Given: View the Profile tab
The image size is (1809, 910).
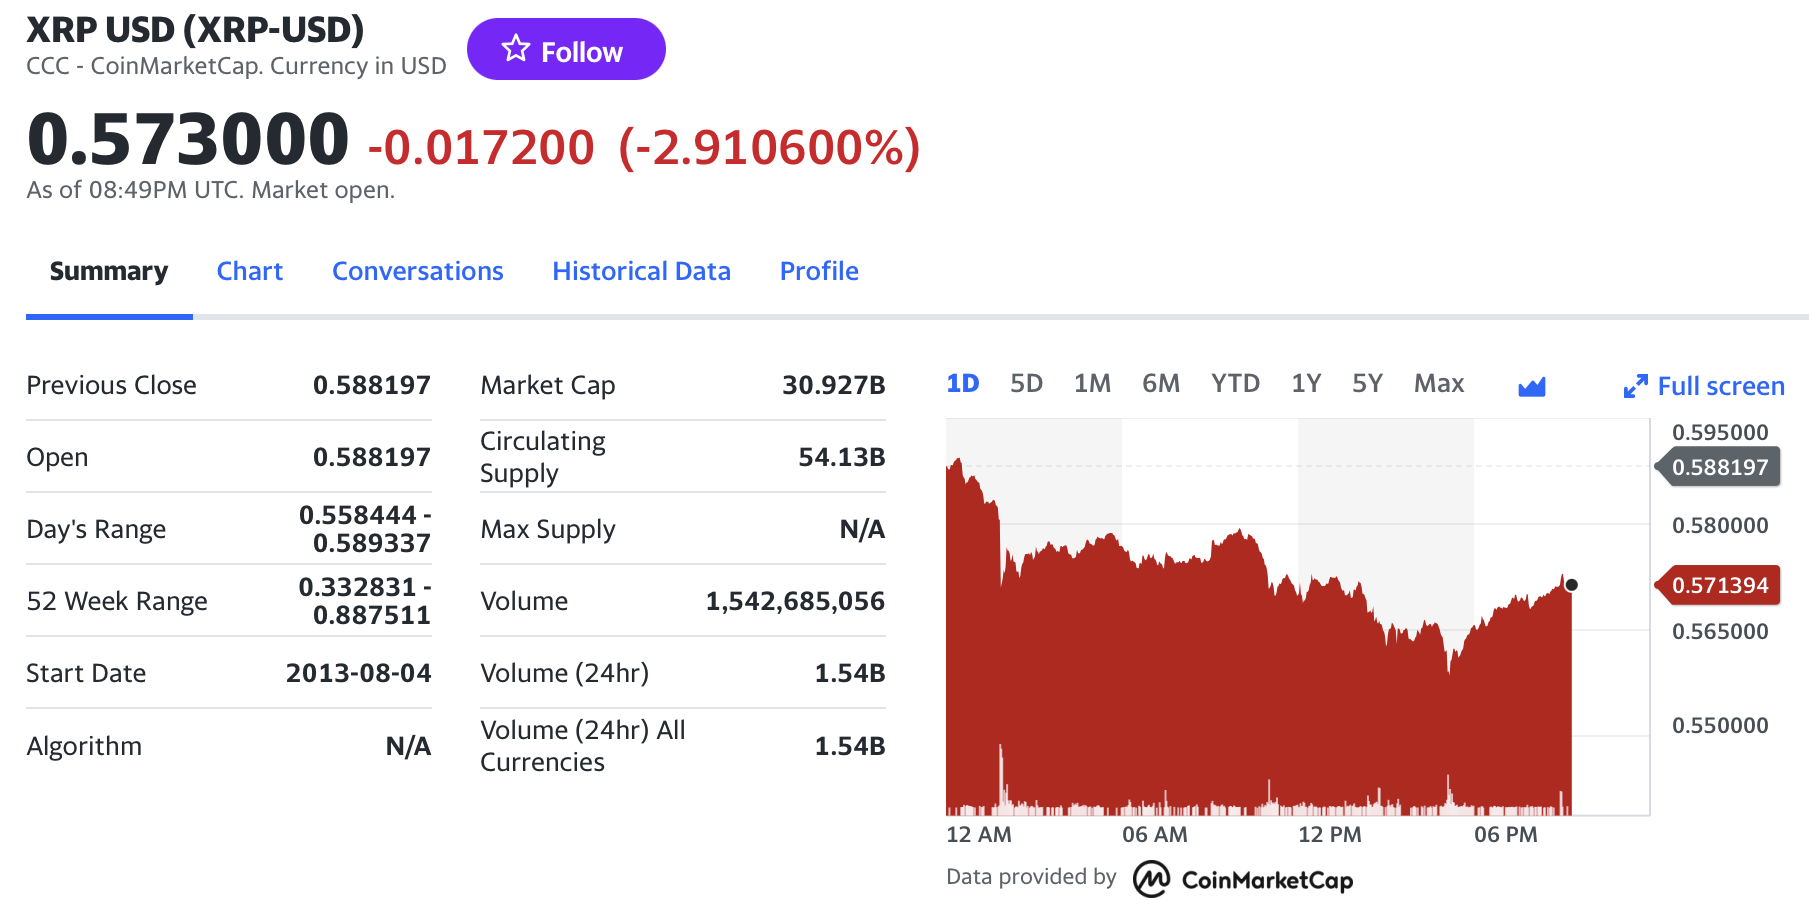Looking at the screenshot, I should pyautogui.click(x=818, y=271).
